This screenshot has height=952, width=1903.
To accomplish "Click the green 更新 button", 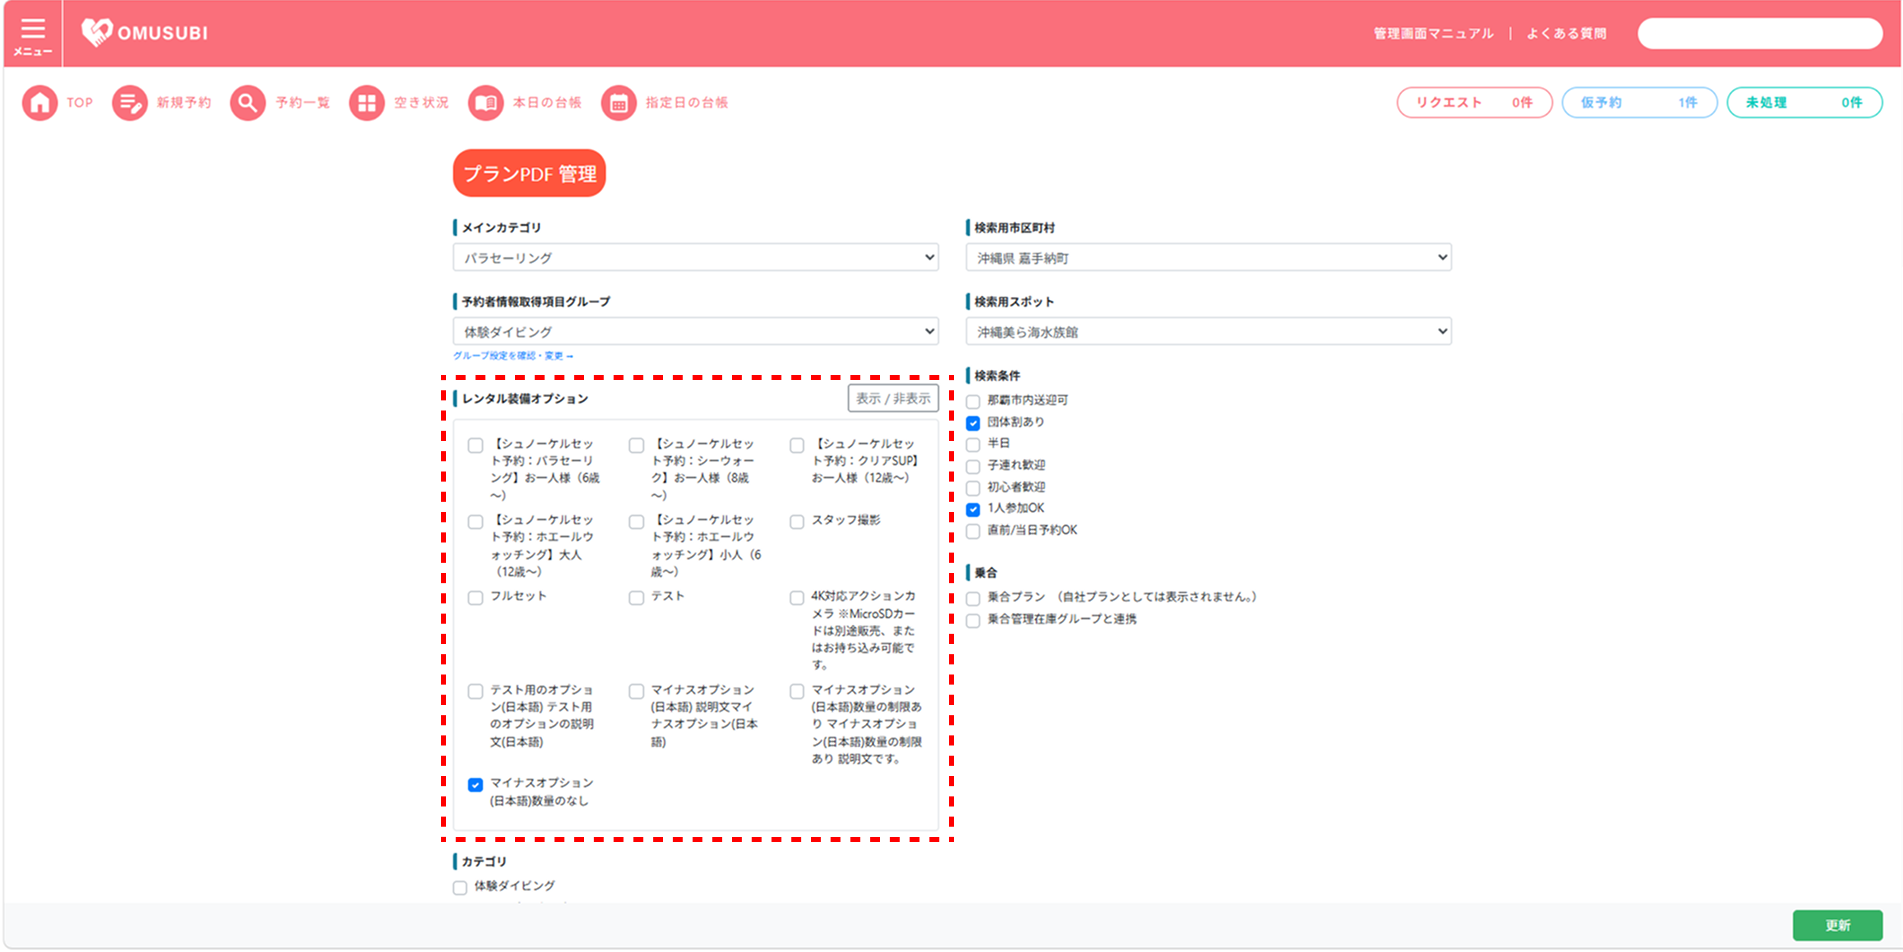I will (1837, 925).
